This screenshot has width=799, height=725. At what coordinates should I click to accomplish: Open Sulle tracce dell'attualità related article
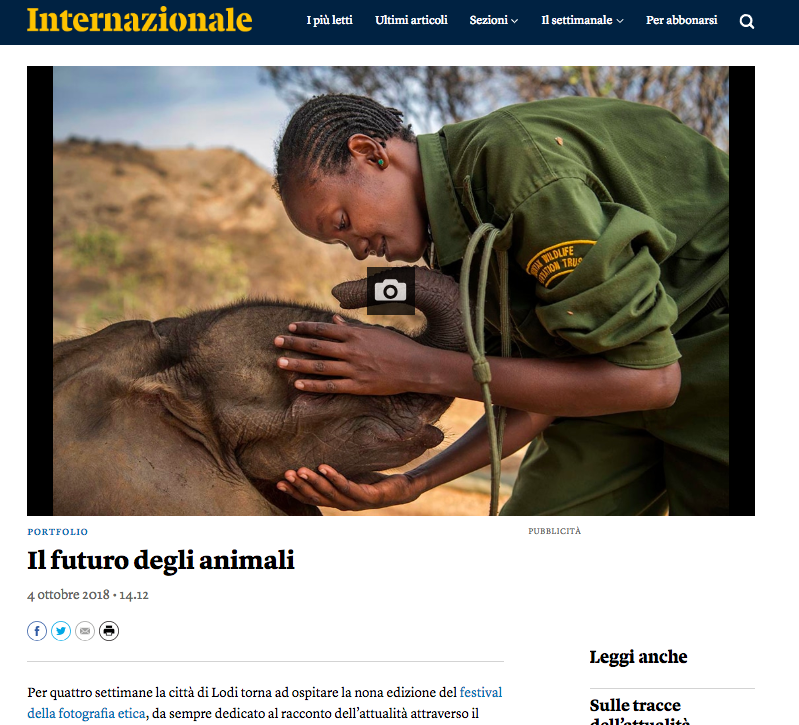(640, 711)
